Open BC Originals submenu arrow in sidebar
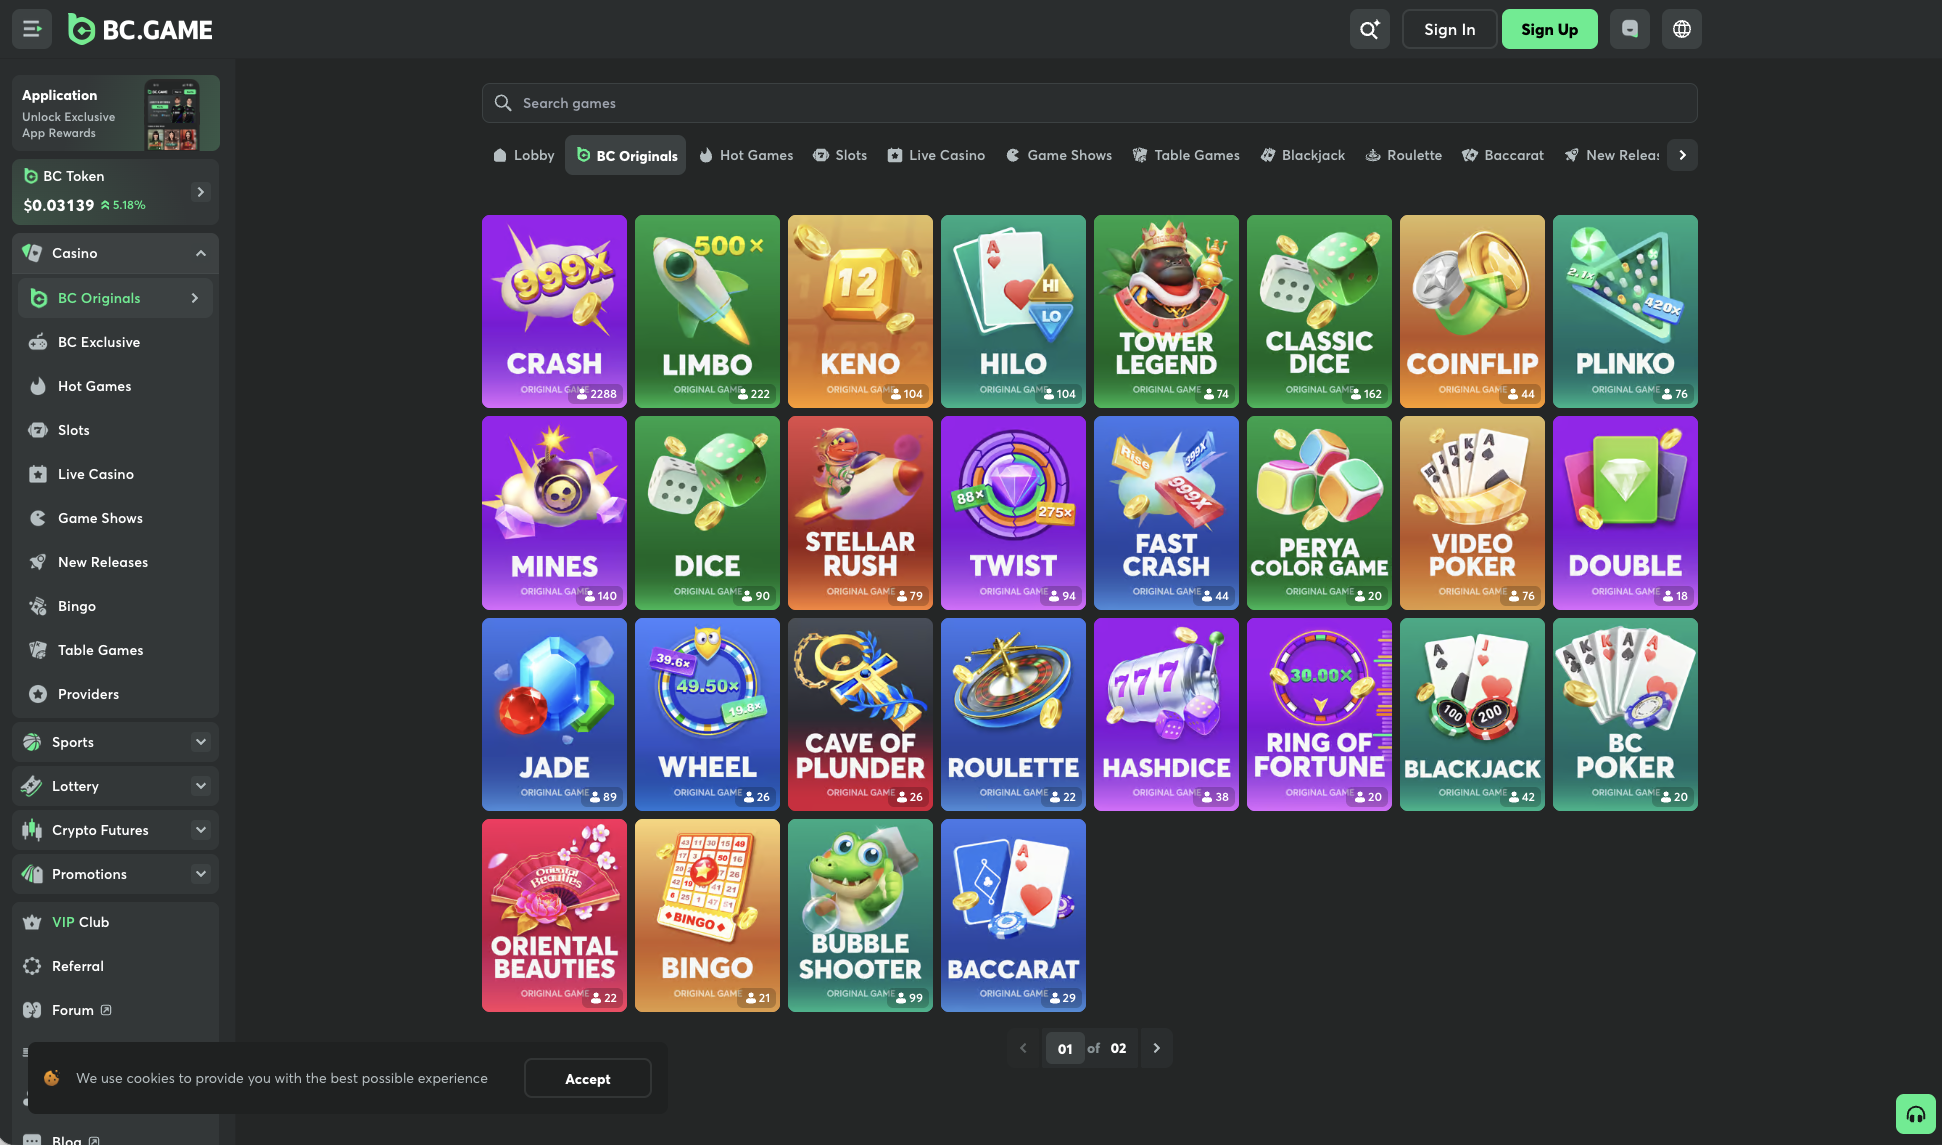The height and width of the screenshot is (1145, 1942). (195, 298)
